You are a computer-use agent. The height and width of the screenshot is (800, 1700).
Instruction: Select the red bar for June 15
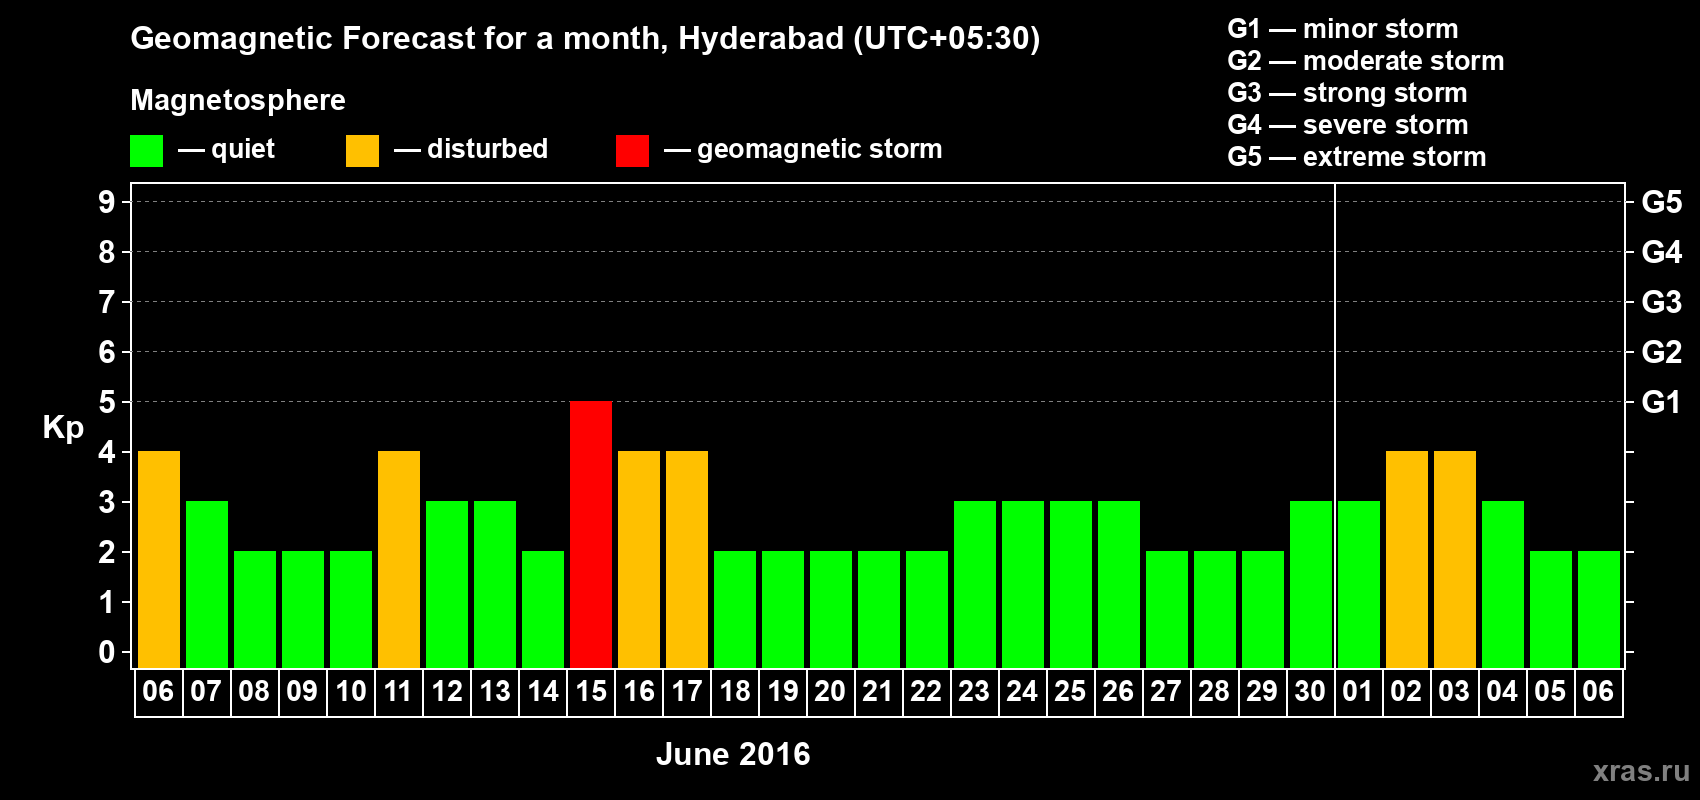591,534
